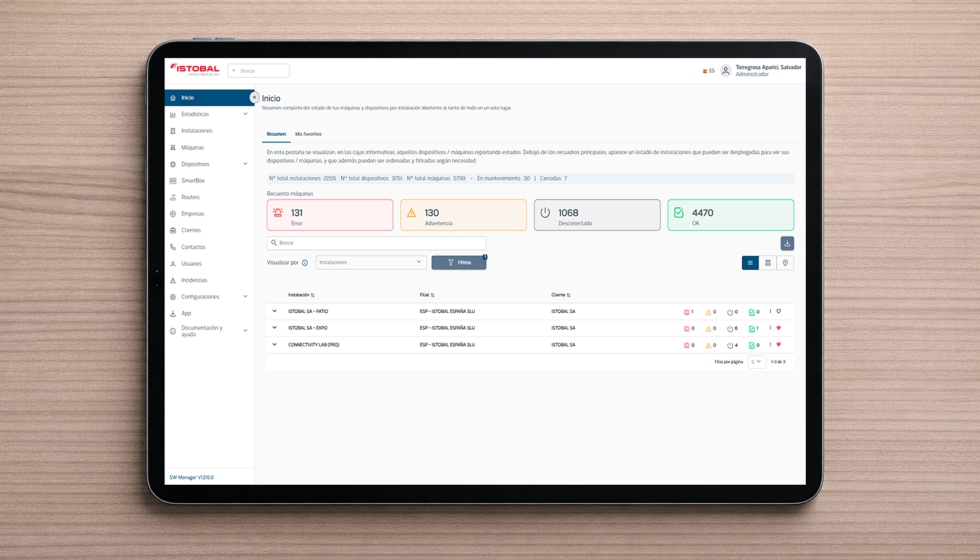Click the user avatar icon in header
This screenshot has width=980, height=560.
point(725,71)
